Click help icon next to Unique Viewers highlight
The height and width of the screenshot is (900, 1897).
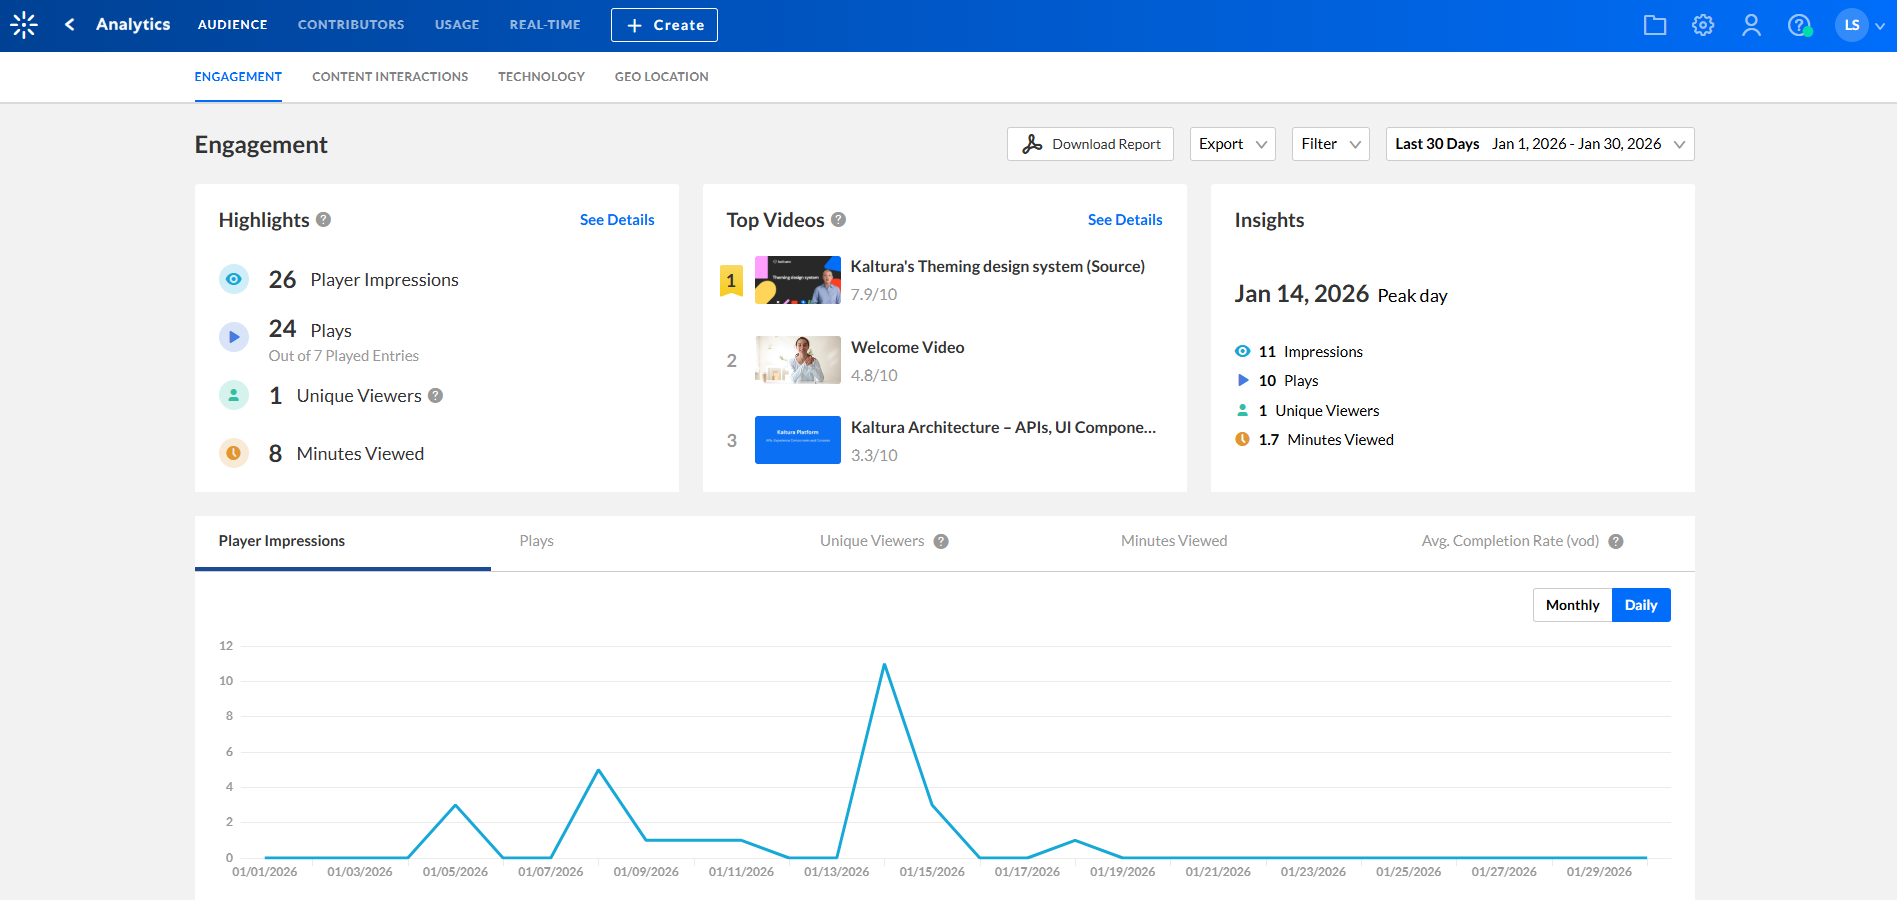(x=436, y=396)
